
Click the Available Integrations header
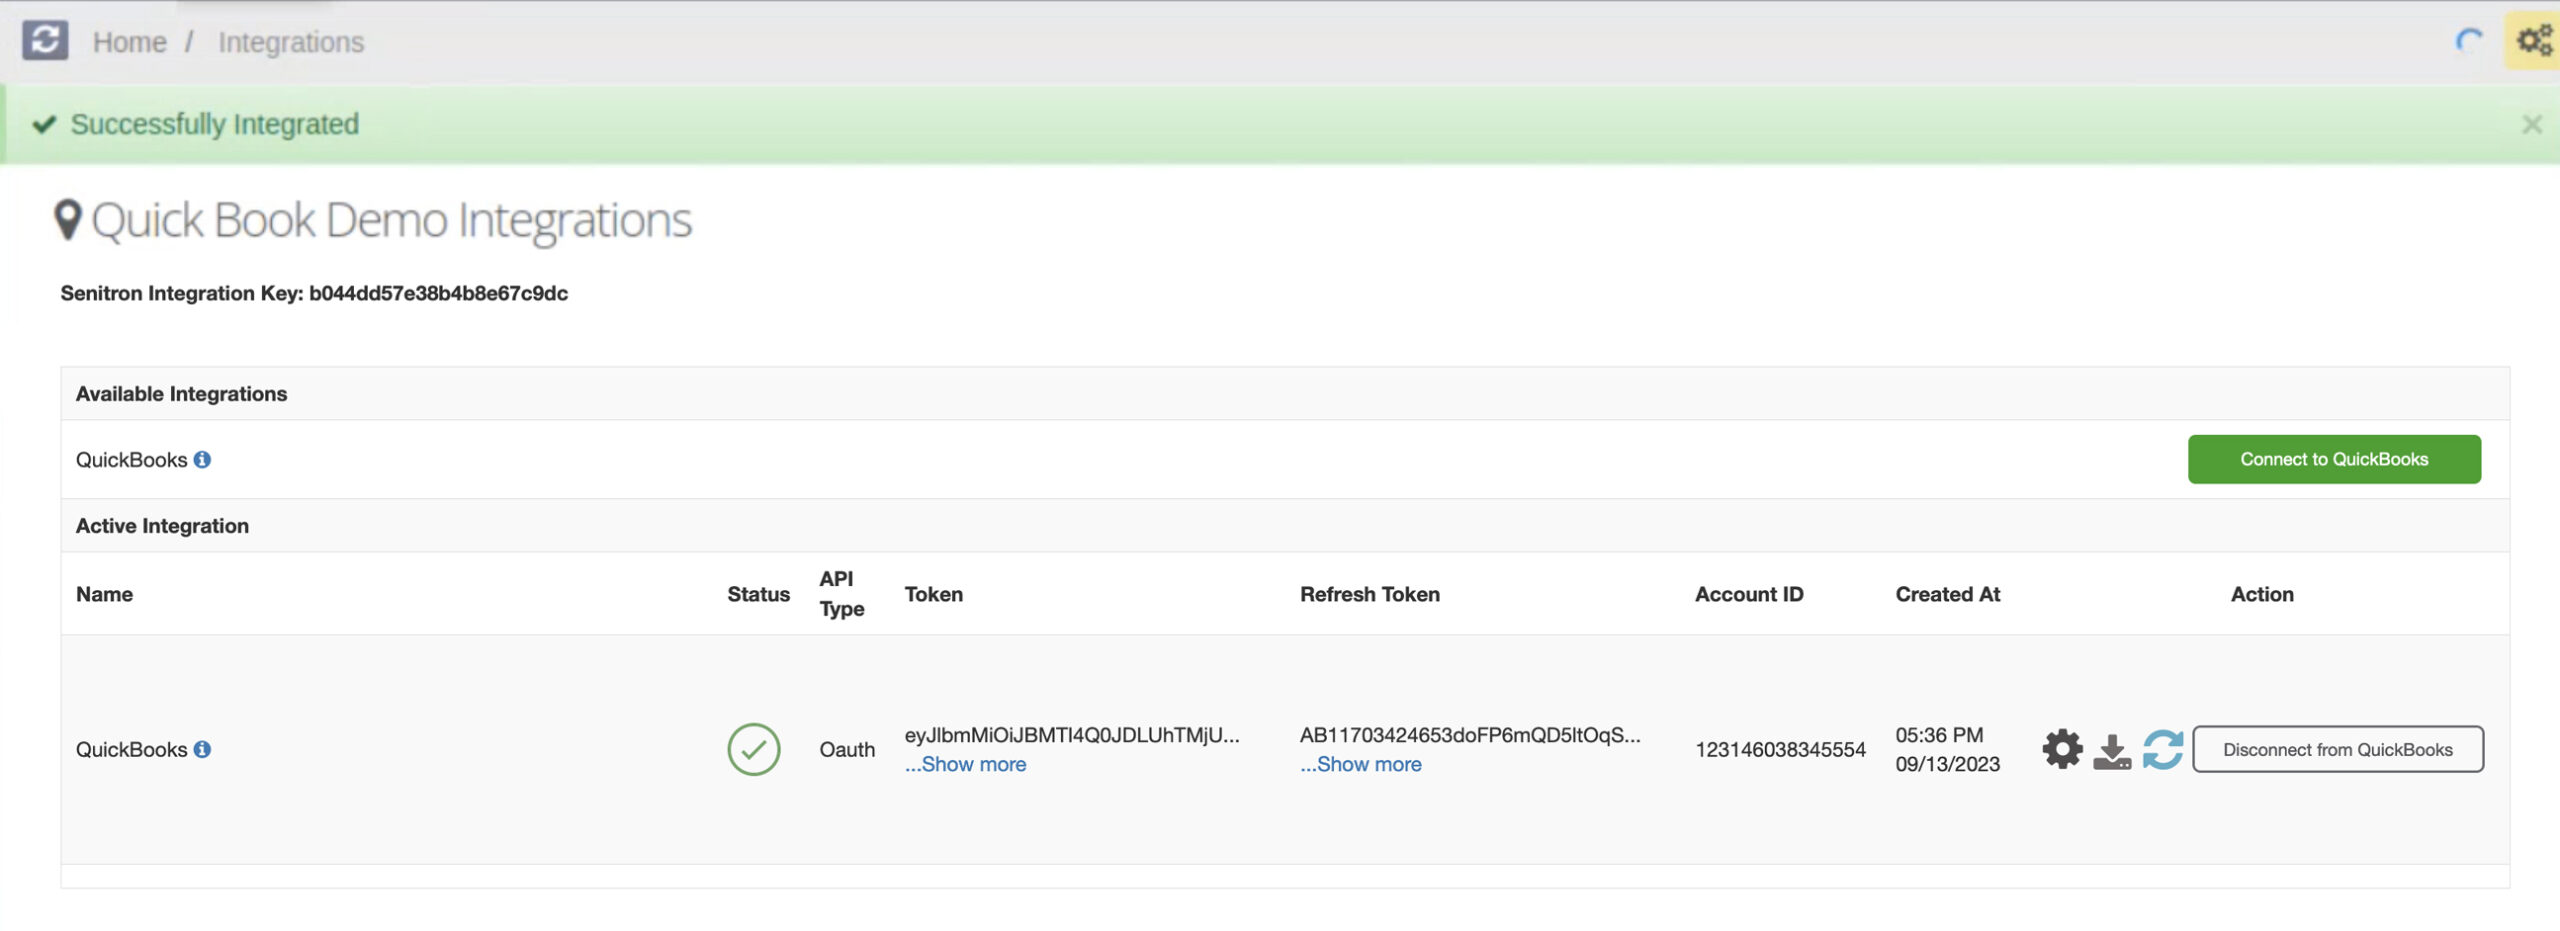[x=181, y=394]
